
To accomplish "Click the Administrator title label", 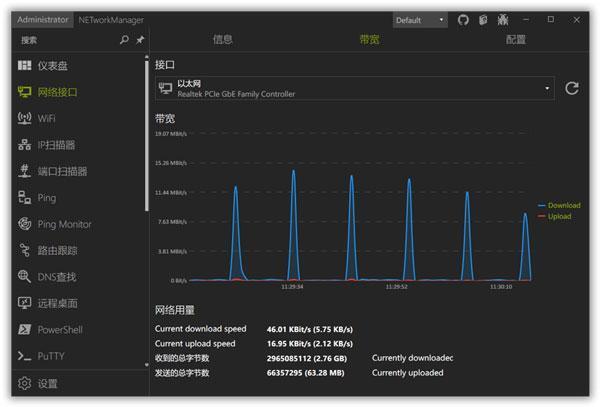I will 42,20.
